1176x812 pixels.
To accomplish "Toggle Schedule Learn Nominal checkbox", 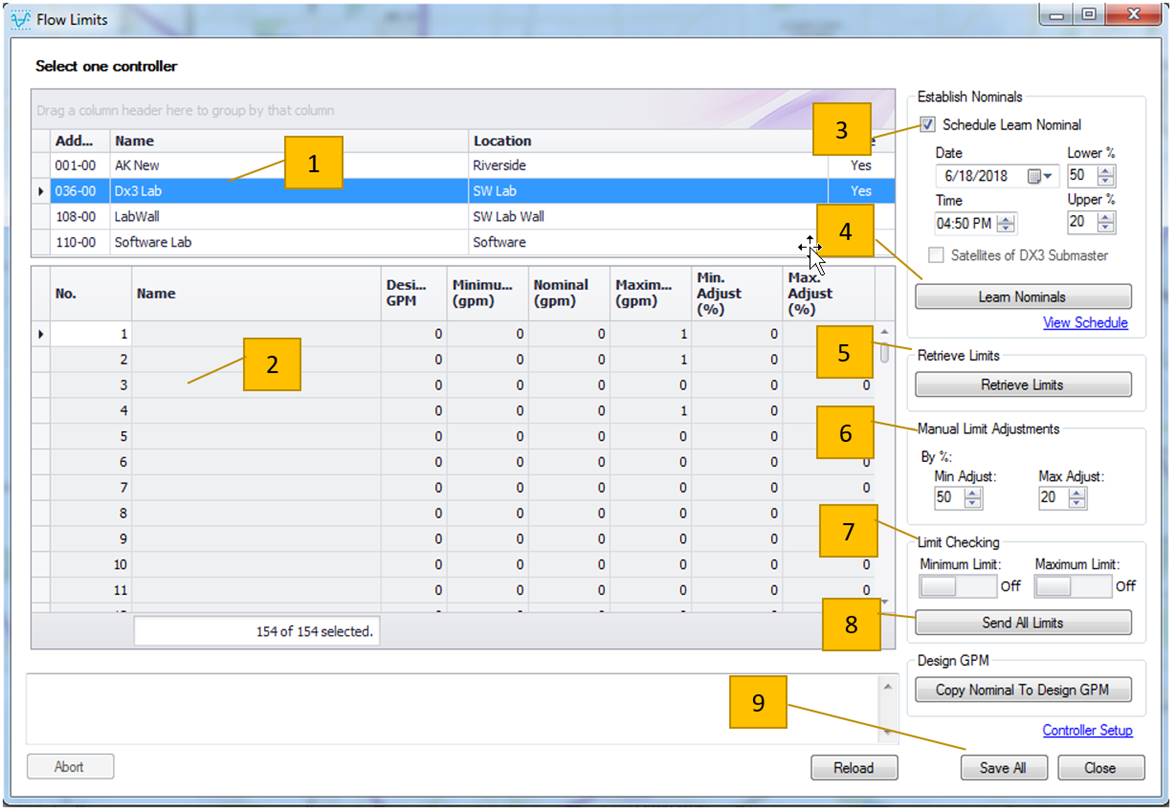I will coord(928,124).
